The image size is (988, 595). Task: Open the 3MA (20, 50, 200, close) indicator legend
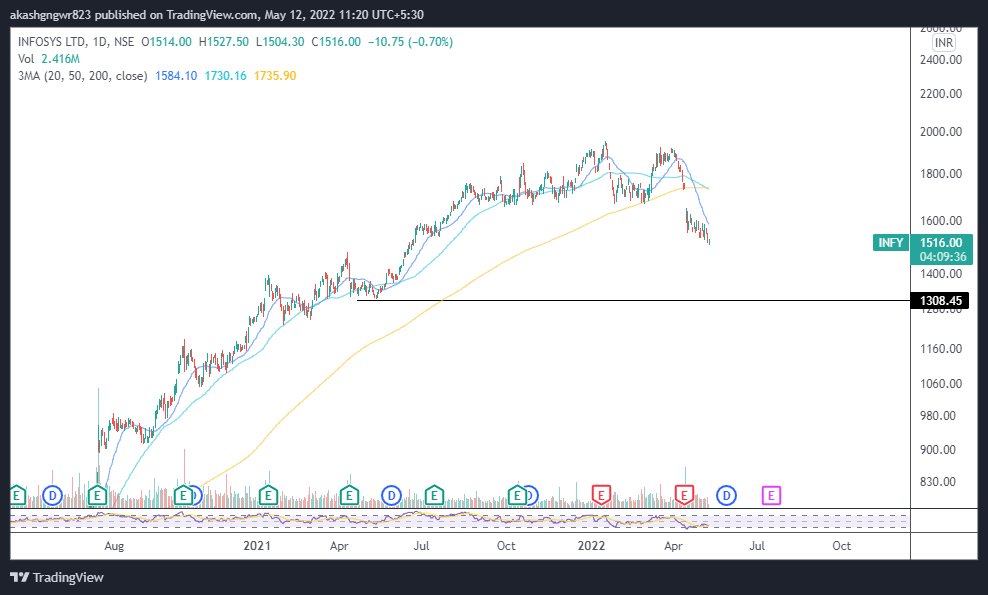pos(83,76)
